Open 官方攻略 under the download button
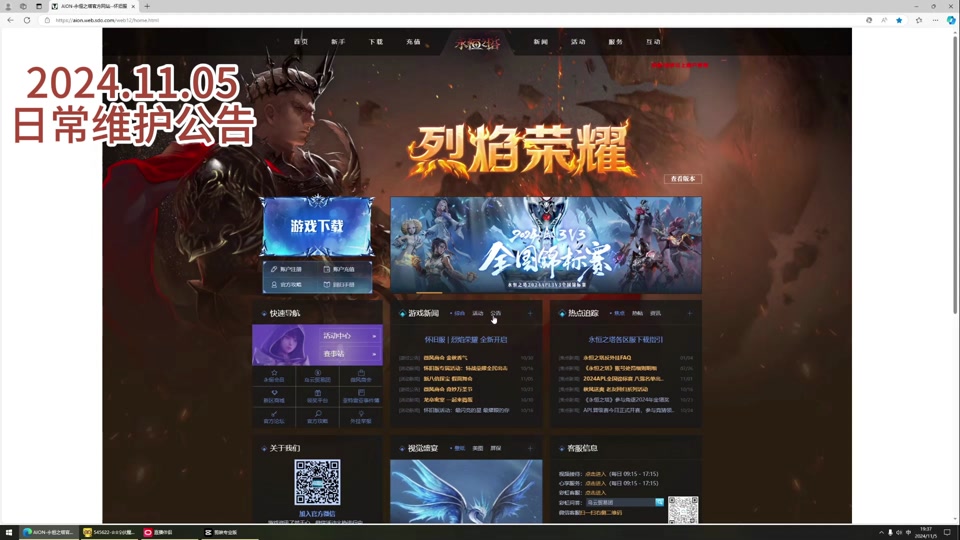960x540 pixels. [287, 285]
